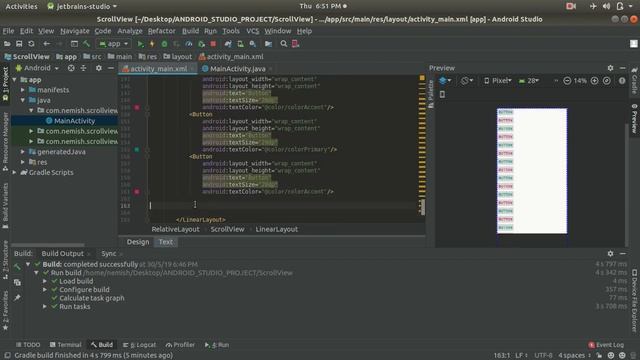Click the layout breadcrumb in navigation bar
The height and width of the screenshot is (360, 640).
coord(178,57)
